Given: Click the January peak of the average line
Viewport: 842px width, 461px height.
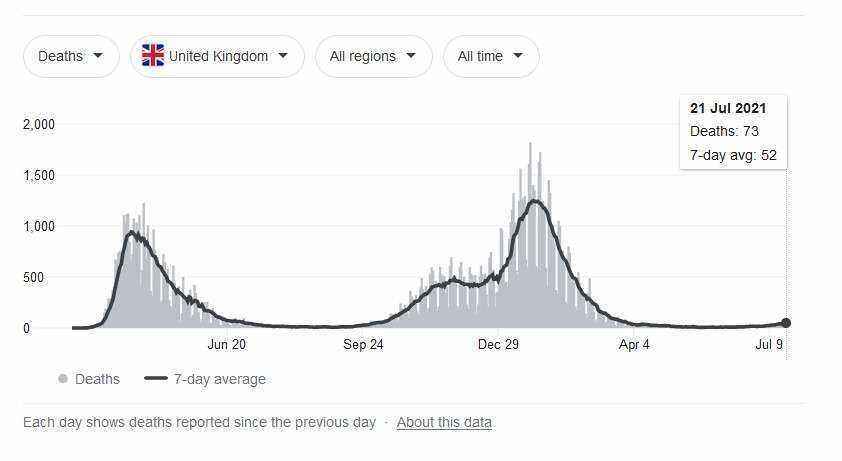Looking at the screenshot, I should click(535, 201).
